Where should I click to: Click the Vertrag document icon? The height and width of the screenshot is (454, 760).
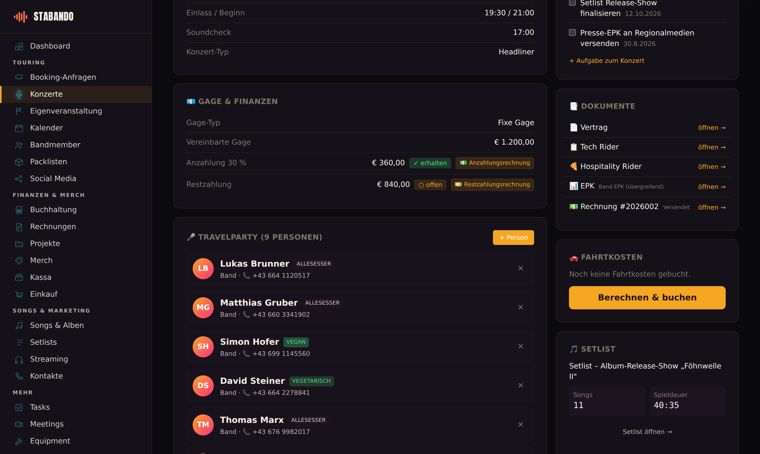click(x=573, y=127)
